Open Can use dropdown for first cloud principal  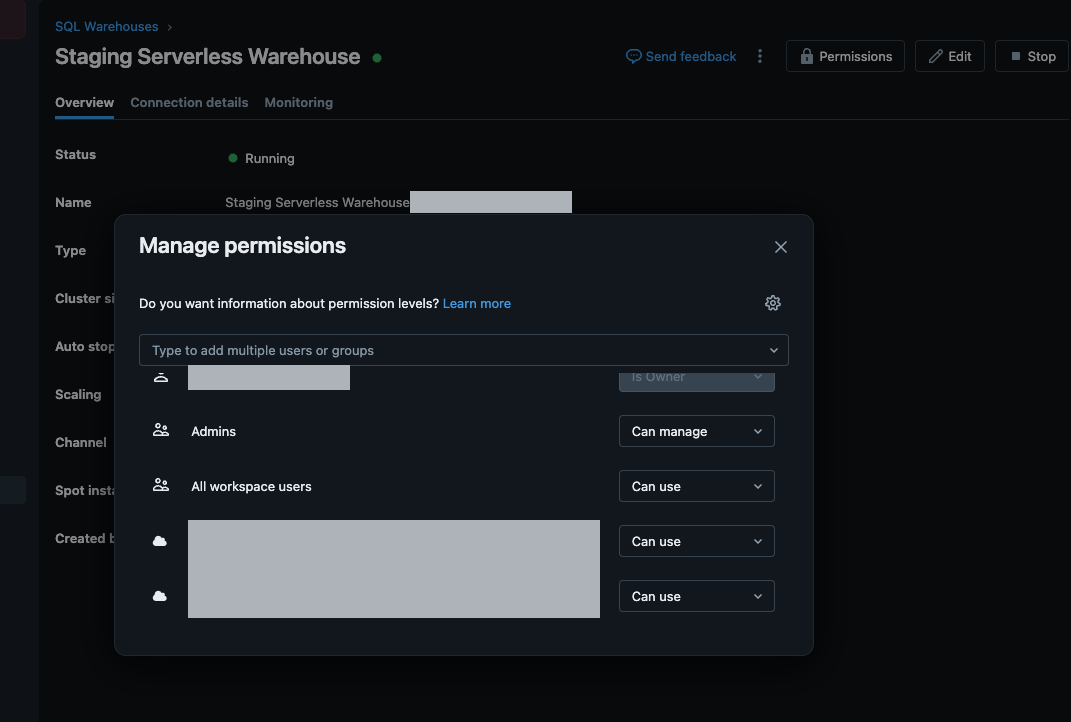tap(697, 541)
